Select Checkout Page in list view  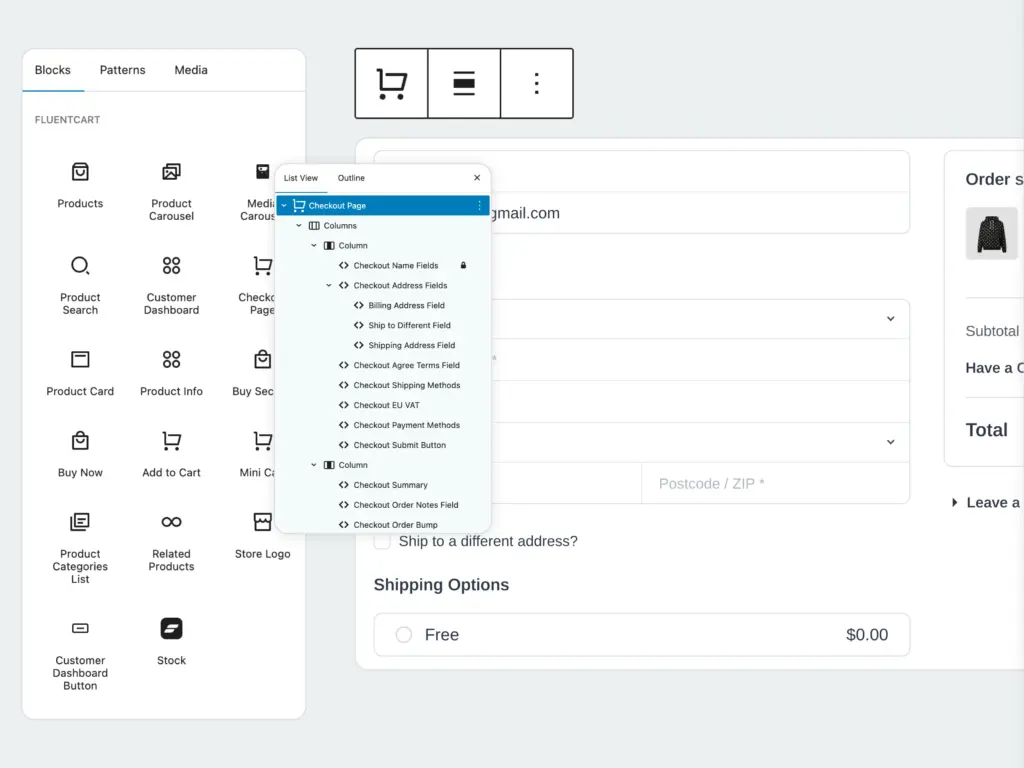(383, 205)
